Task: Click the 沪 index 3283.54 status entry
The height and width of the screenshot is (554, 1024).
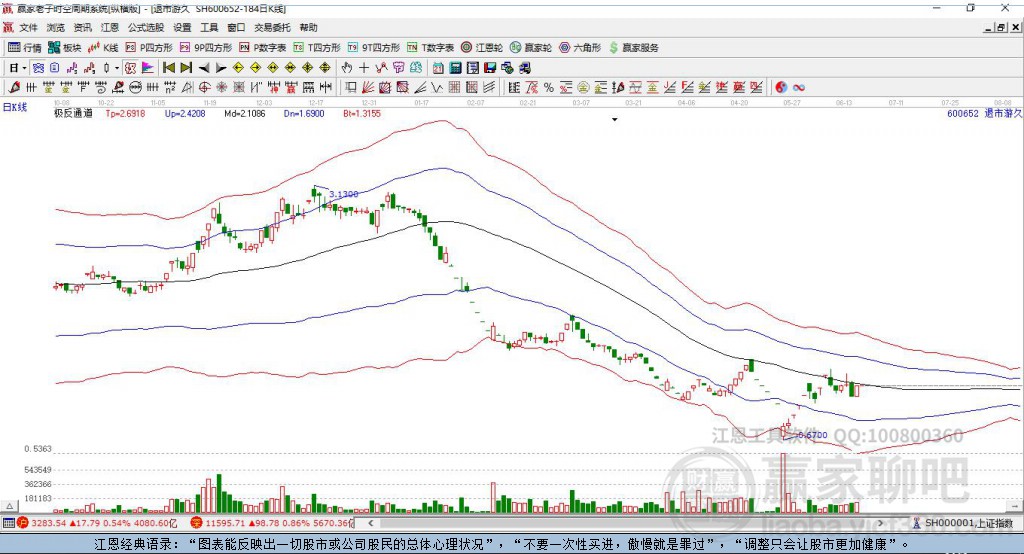Action: (x=97, y=523)
